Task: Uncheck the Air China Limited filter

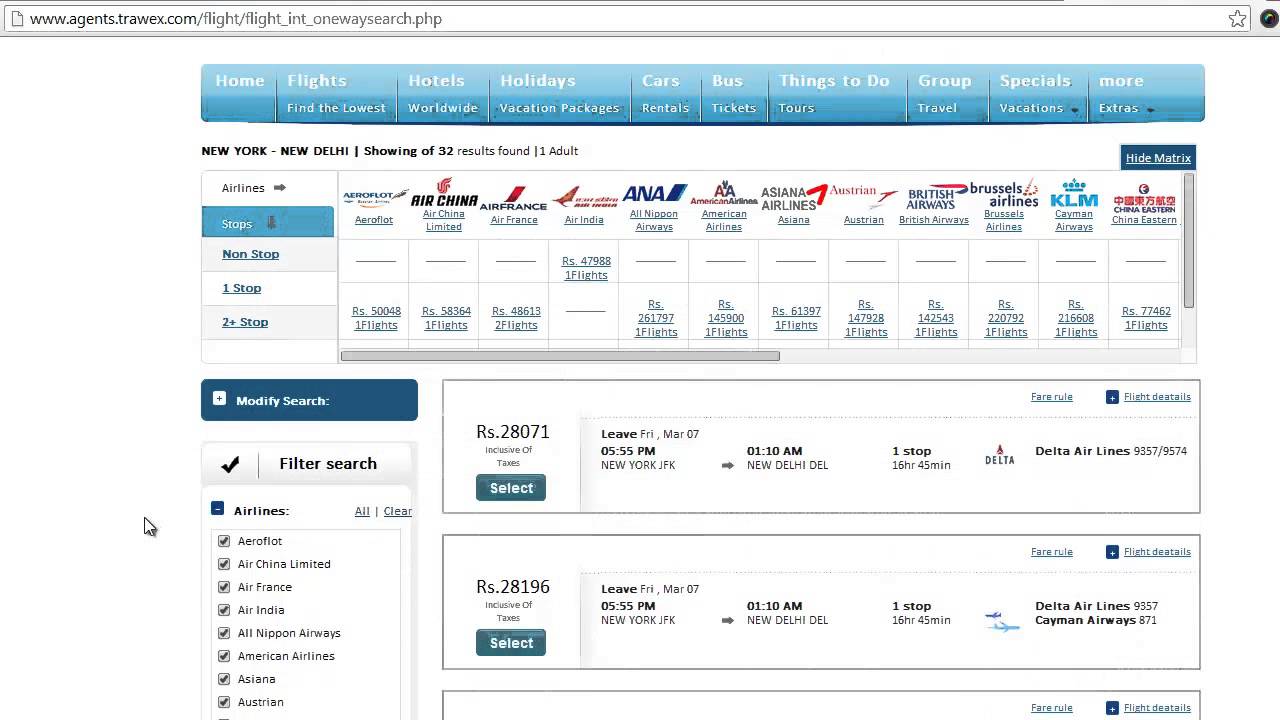Action: click(224, 564)
